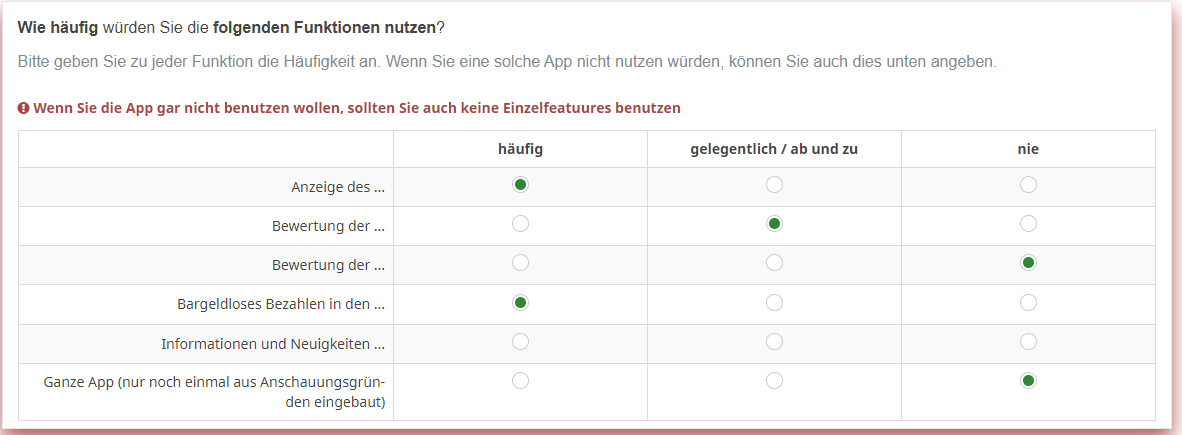Choose 'gelegentlich / ab und zu' for 'Bargeldloses Bezahlen'
This screenshot has width=1182, height=435.
774,302
